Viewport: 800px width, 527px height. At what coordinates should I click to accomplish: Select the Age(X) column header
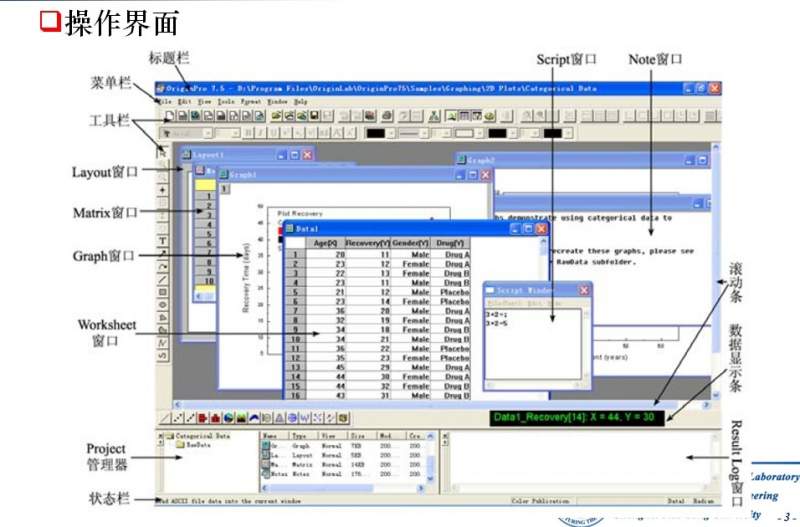click(x=325, y=243)
